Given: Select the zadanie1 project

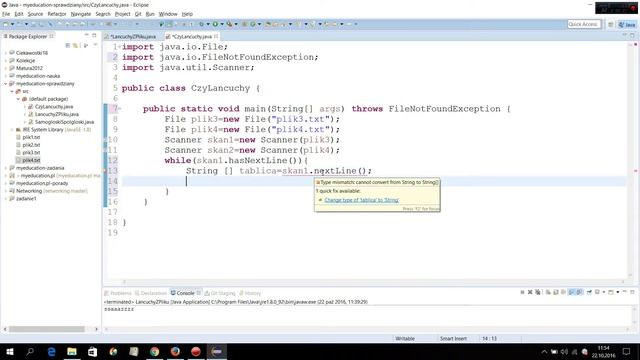Looking at the screenshot, I should (26, 199).
